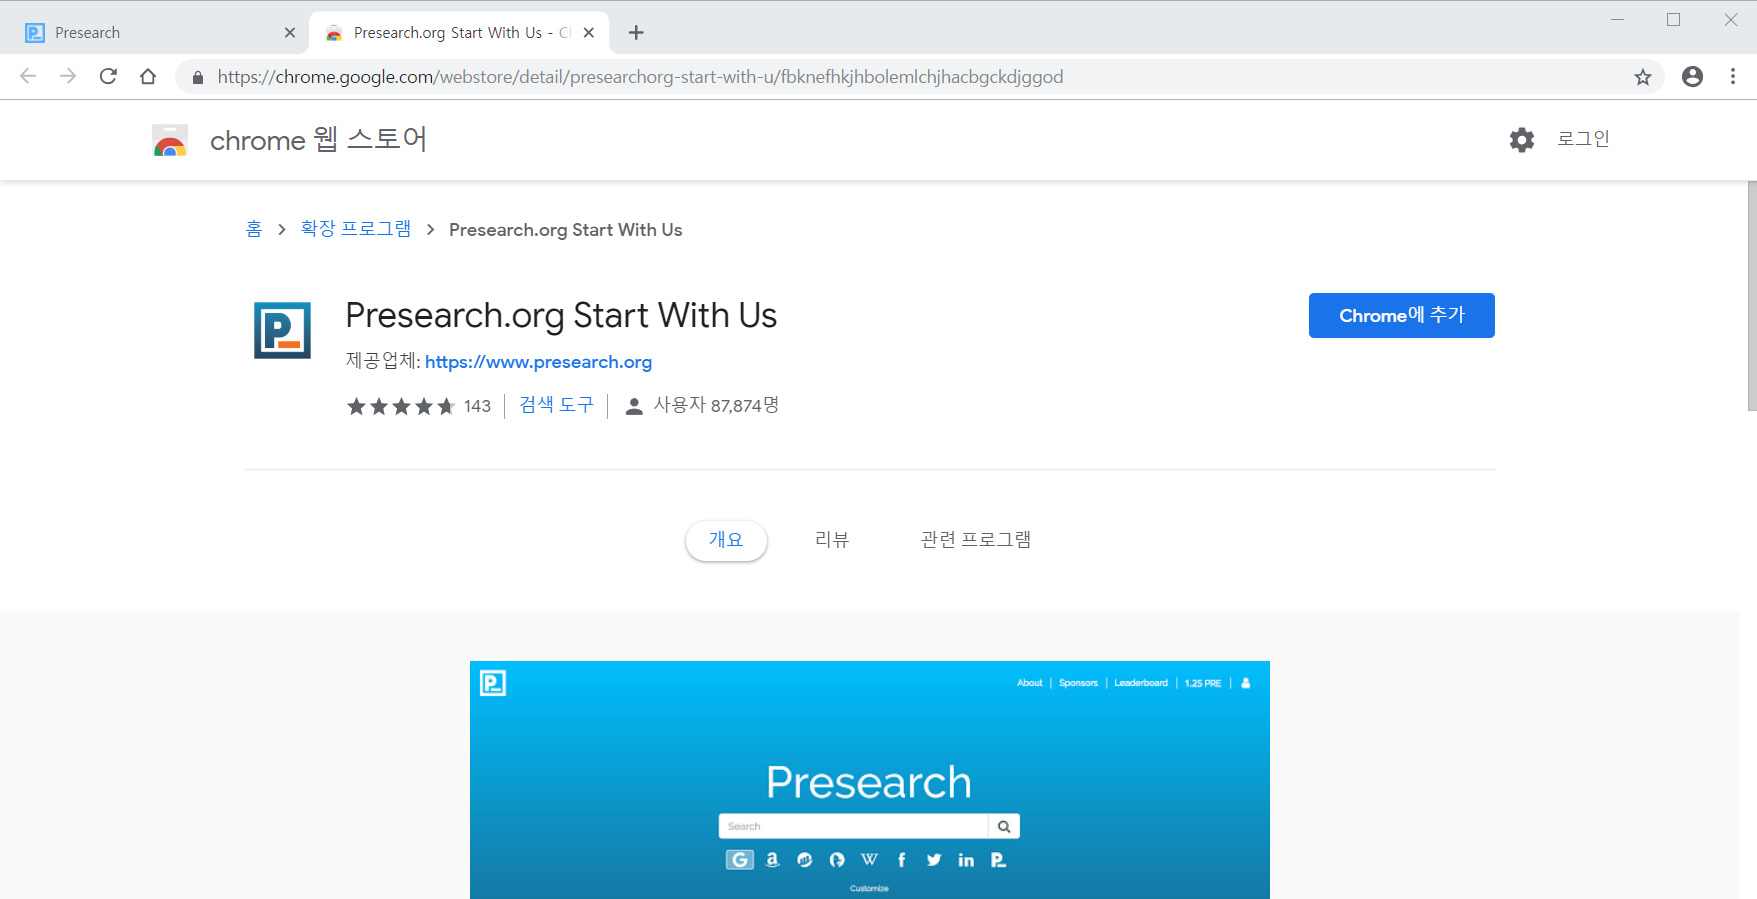
Task: Click the Presearch.org Start With Us heading
Action: [561, 315]
